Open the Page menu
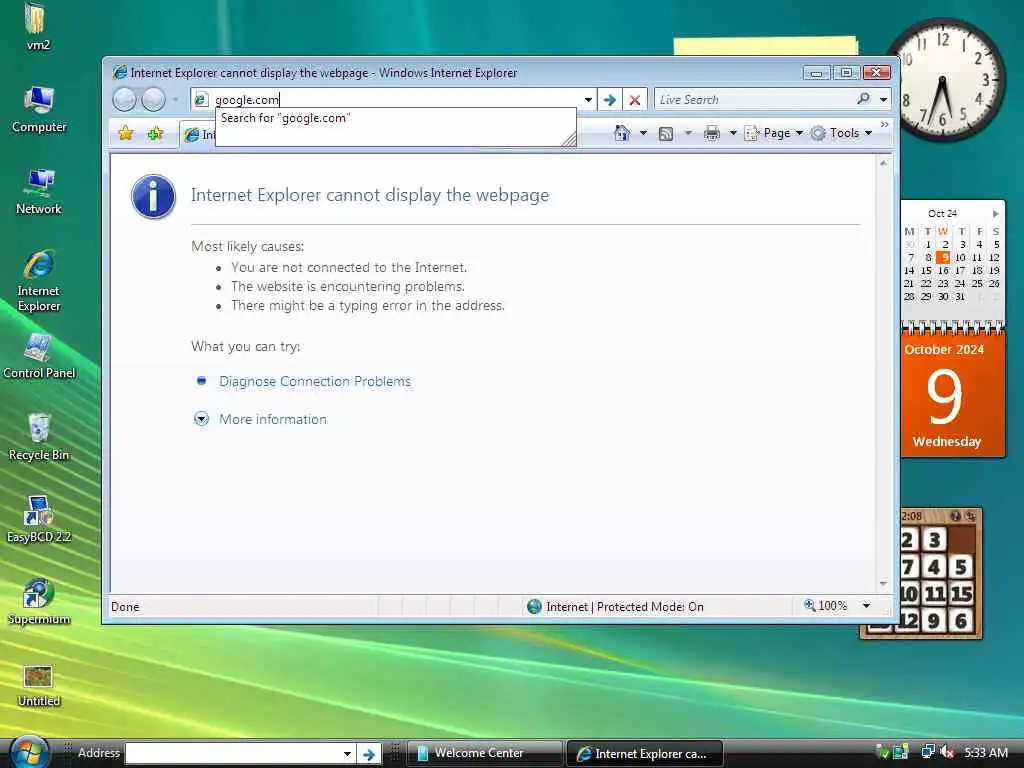 (x=774, y=133)
